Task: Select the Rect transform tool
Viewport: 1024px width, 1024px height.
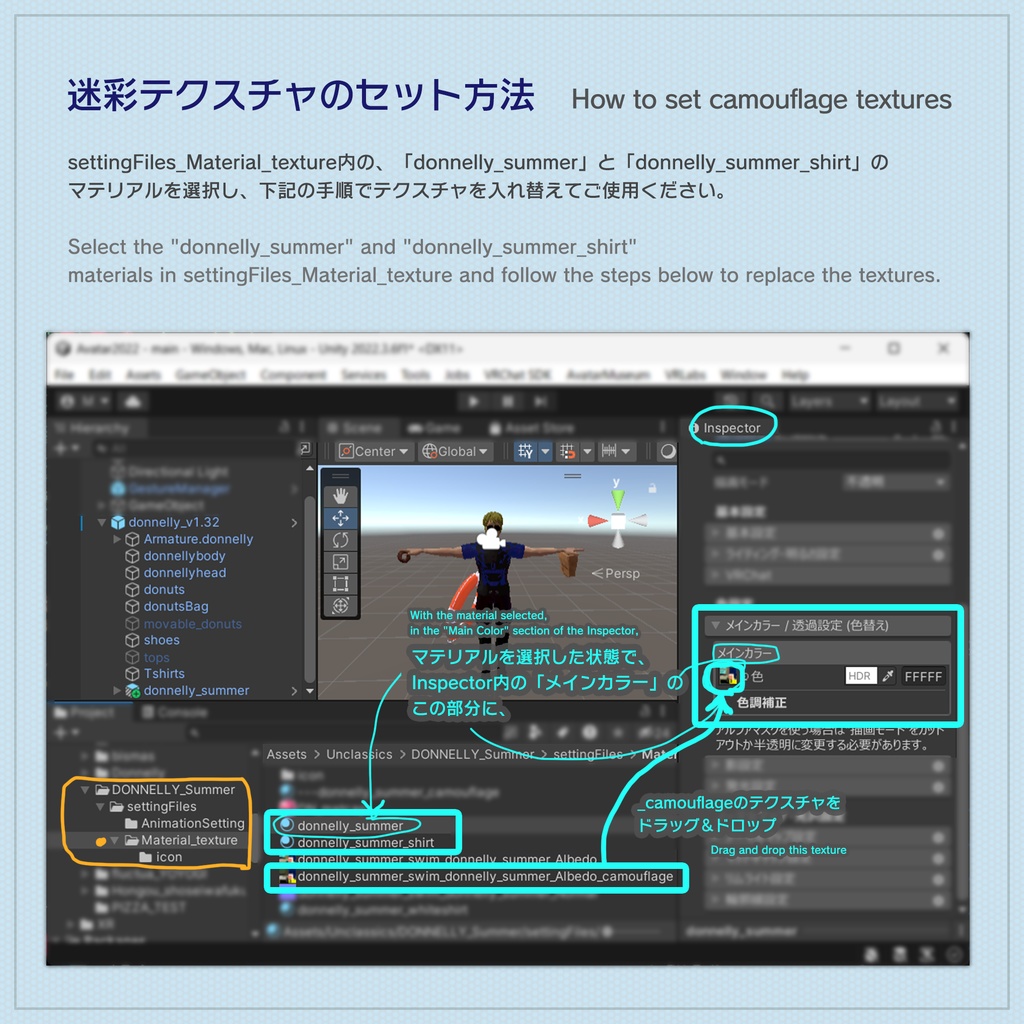Action: [x=340, y=583]
